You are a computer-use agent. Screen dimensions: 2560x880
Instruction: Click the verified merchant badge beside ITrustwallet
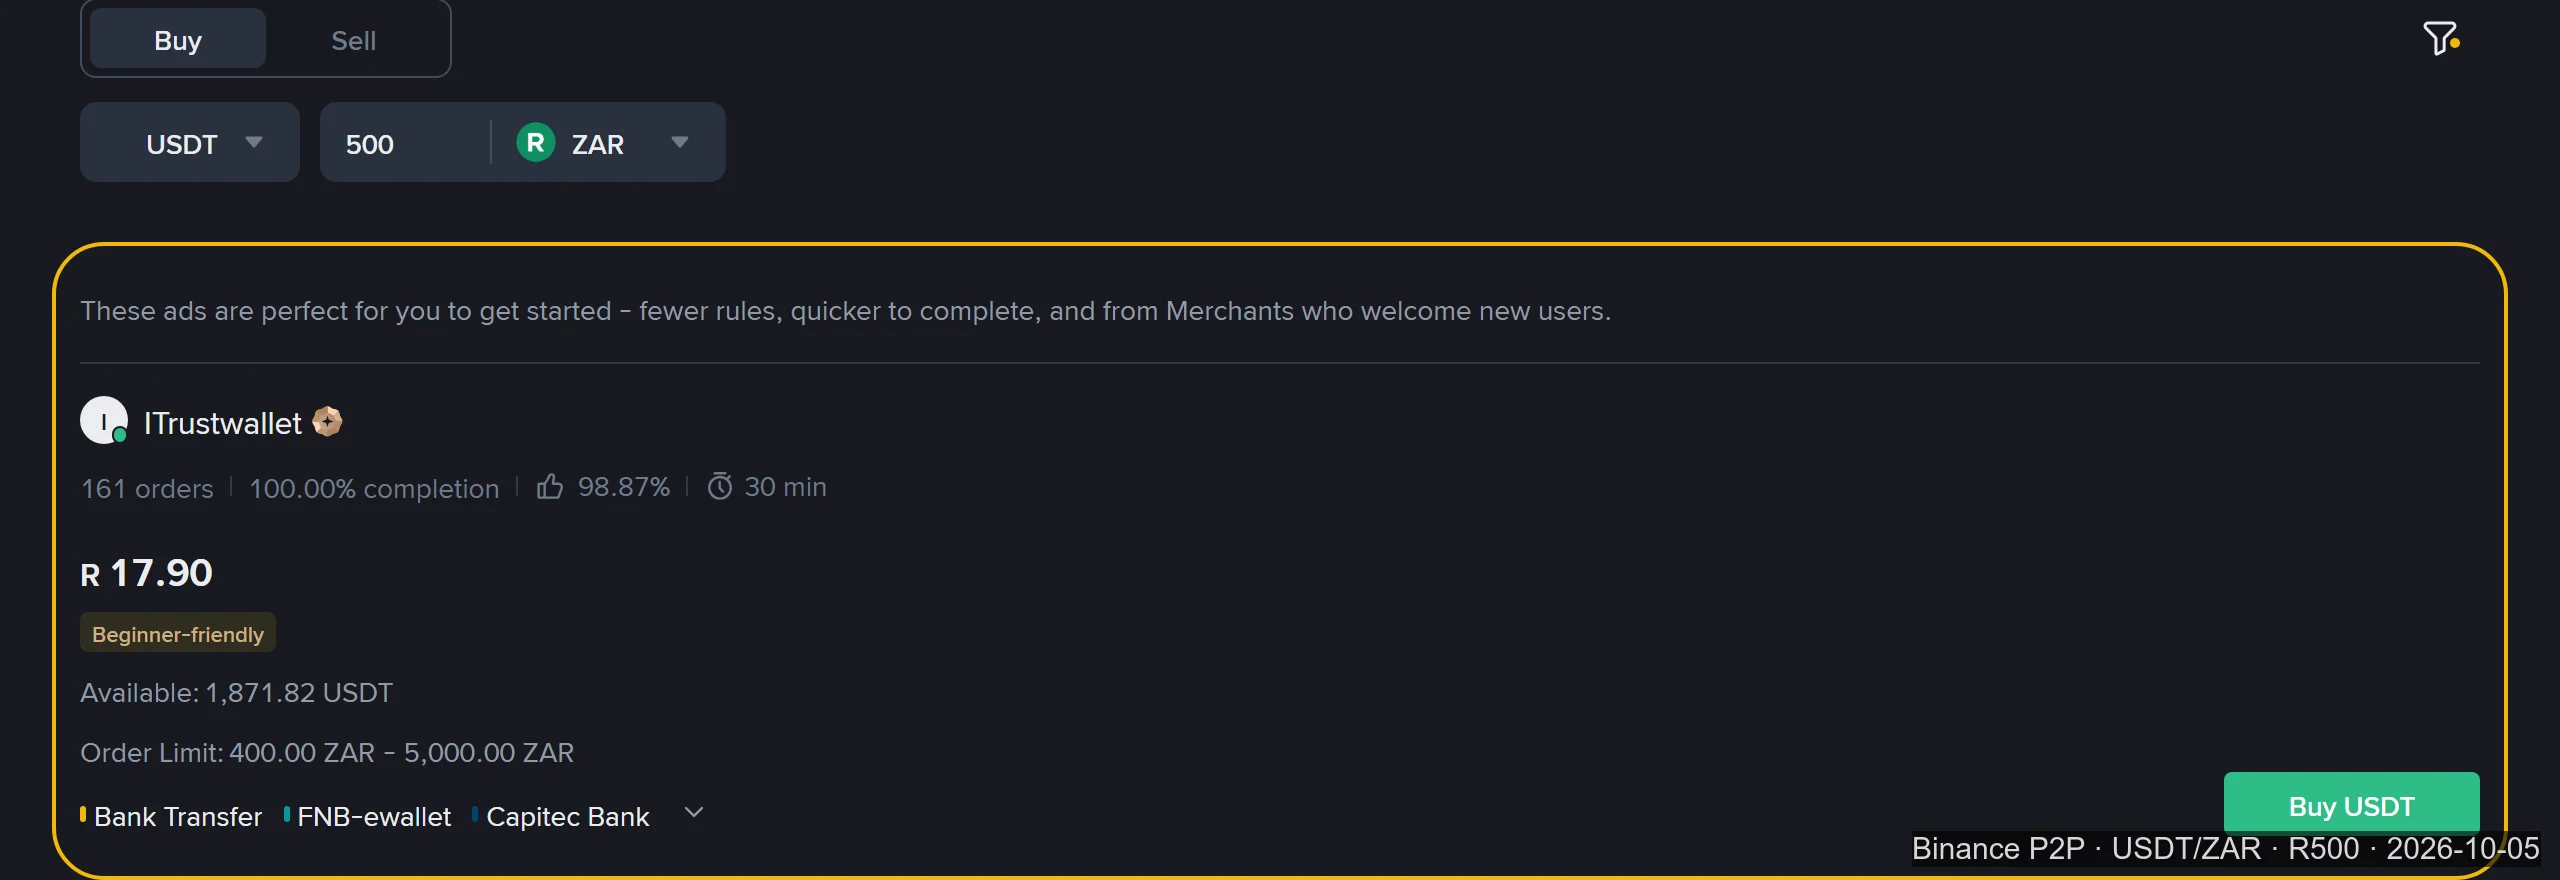pyautogui.click(x=327, y=422)
